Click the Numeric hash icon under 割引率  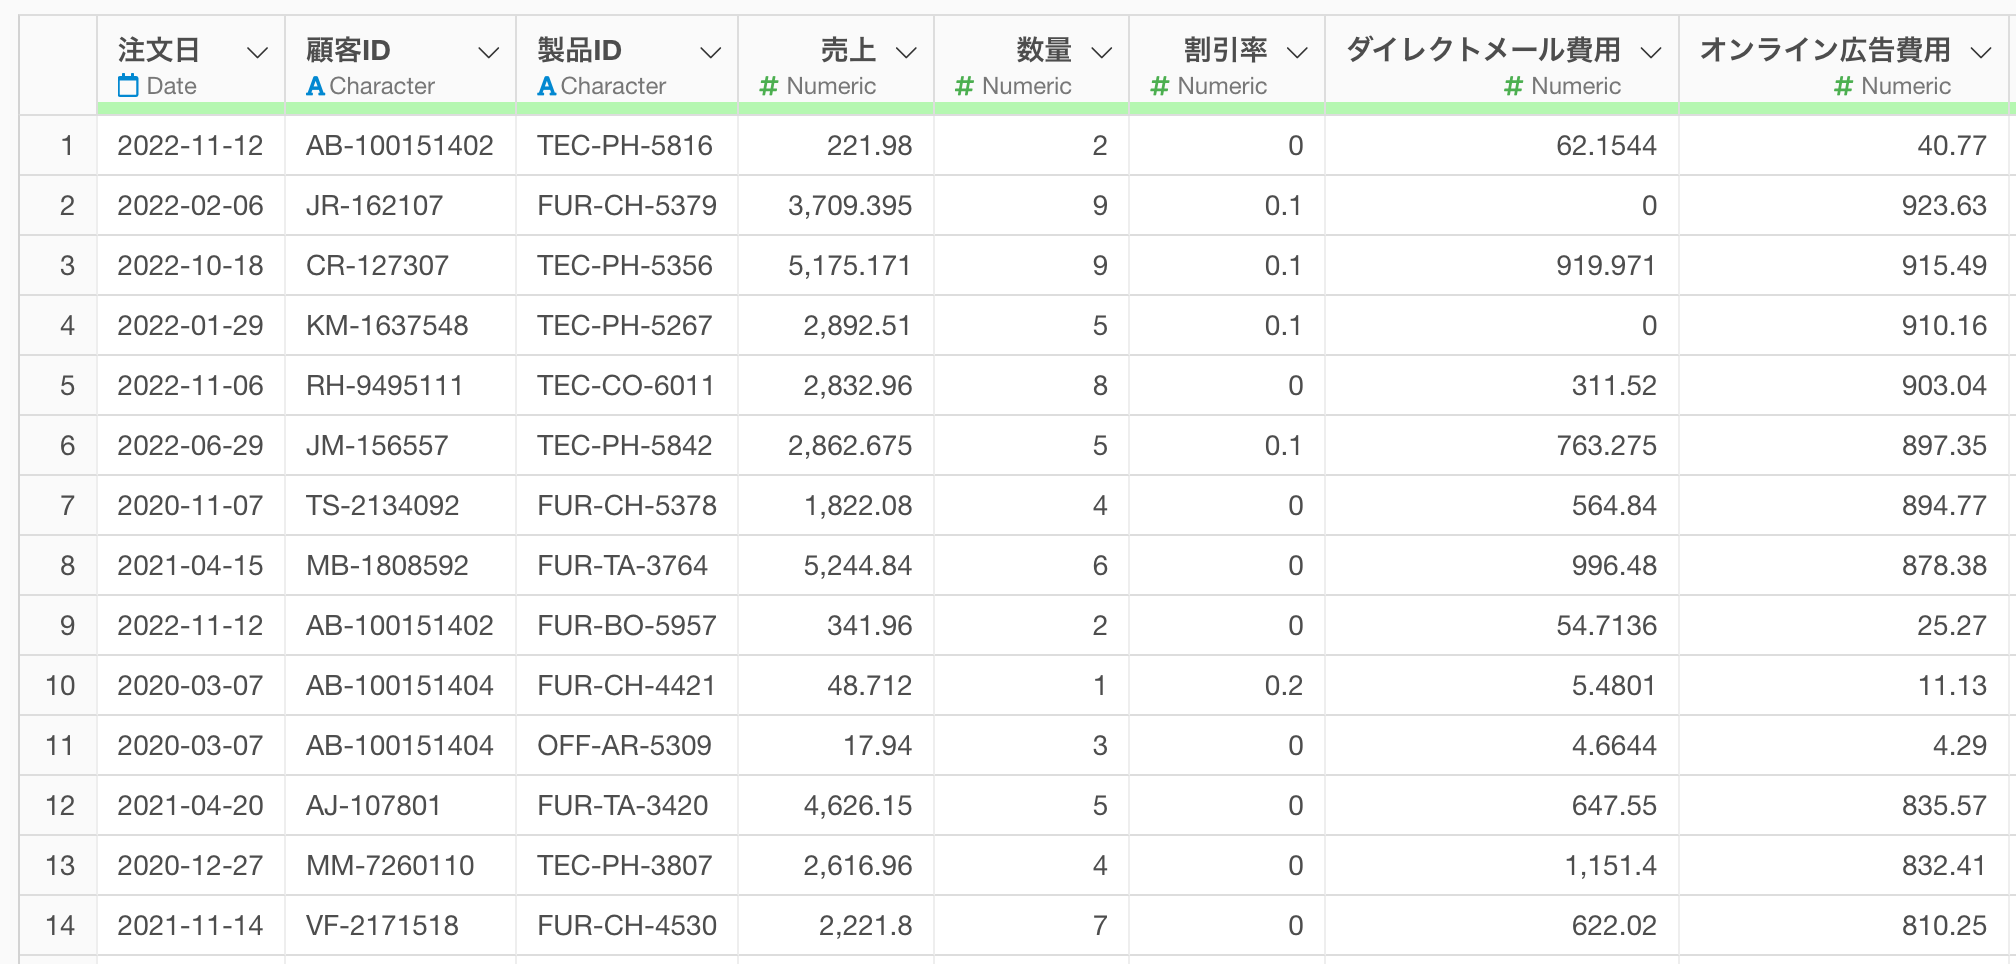[1159, 86]
